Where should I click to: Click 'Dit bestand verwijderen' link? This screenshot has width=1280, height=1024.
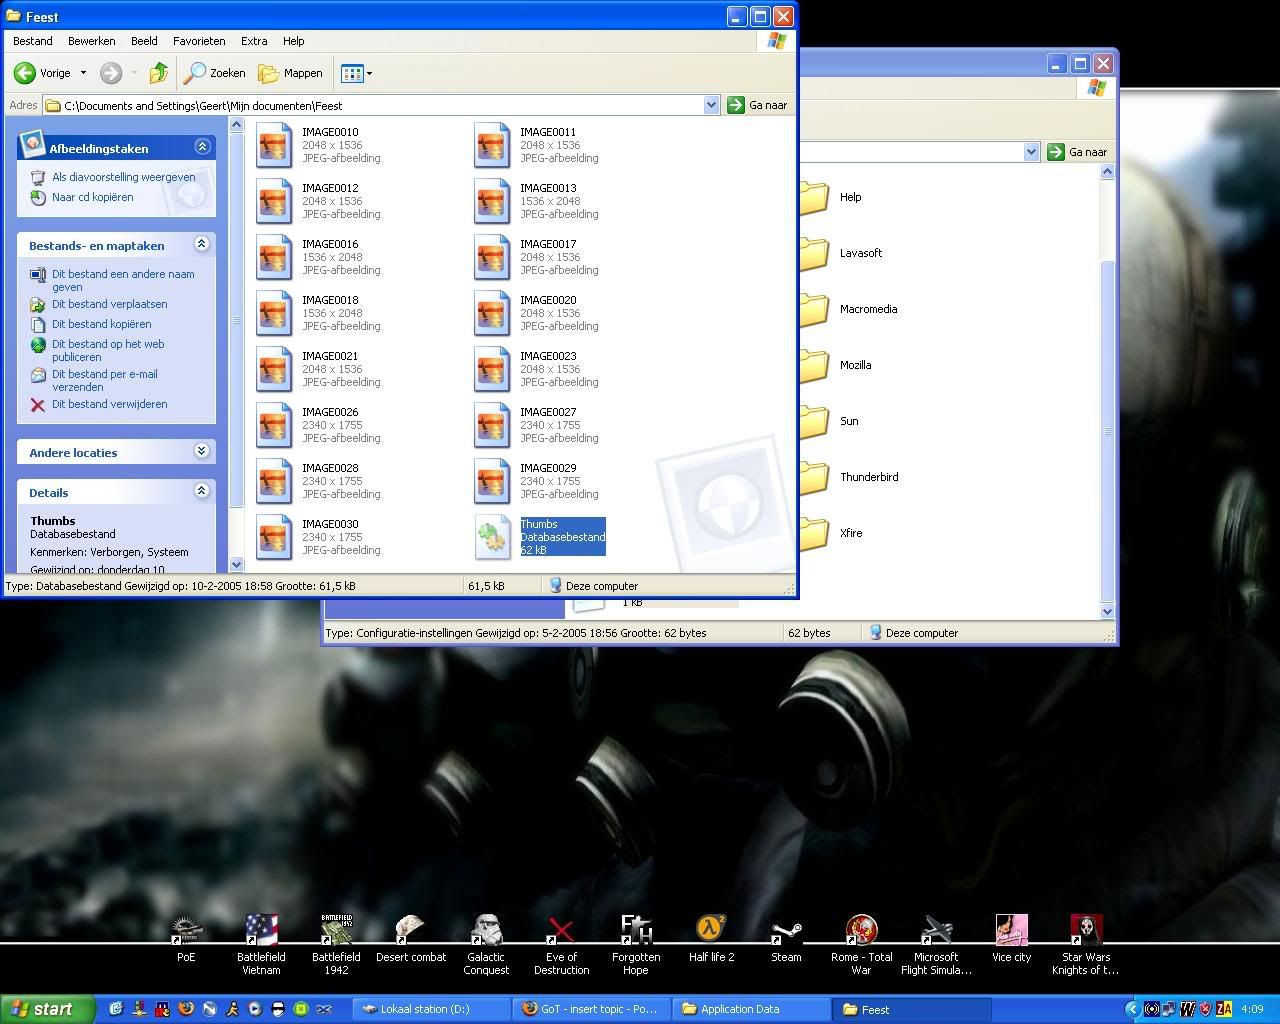pyautogui.click(x=109, y=404)
